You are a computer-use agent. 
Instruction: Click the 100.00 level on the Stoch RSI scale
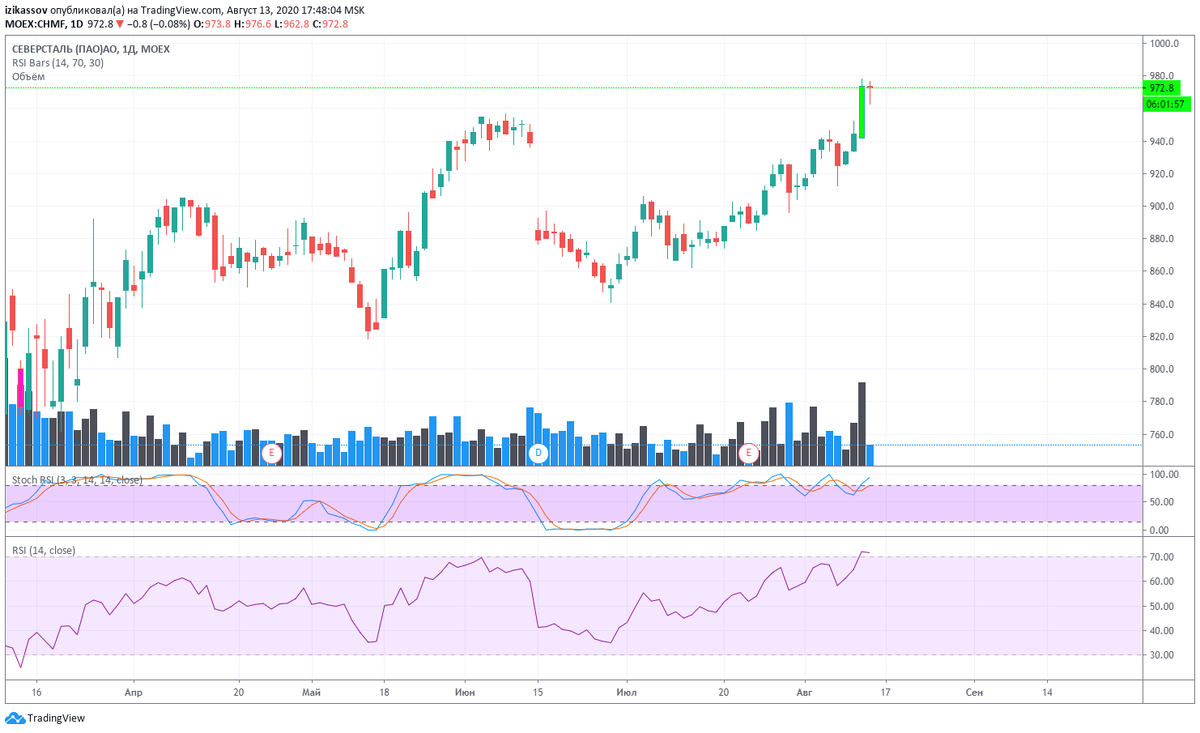pyautogui.click(x=1165, y=474)
